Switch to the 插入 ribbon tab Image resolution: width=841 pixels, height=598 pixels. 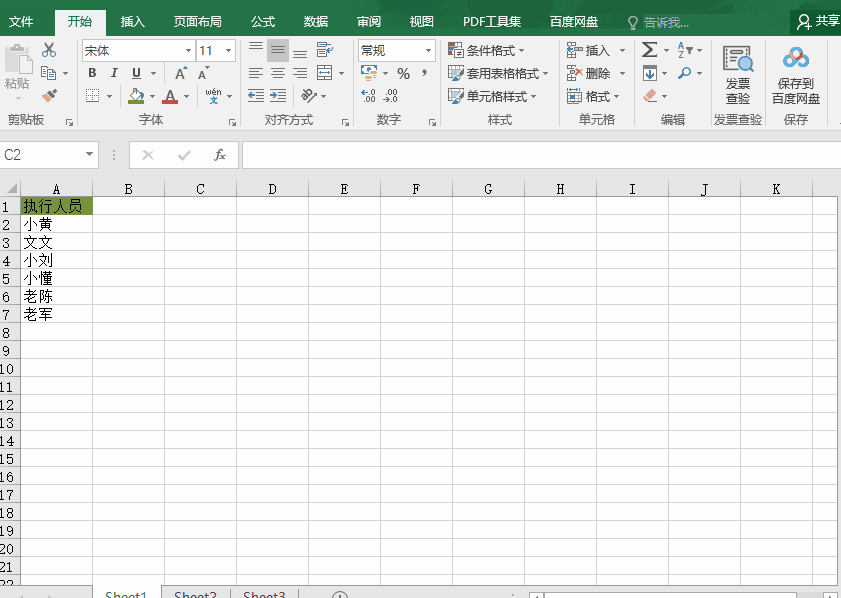click(x=132, y=21)
